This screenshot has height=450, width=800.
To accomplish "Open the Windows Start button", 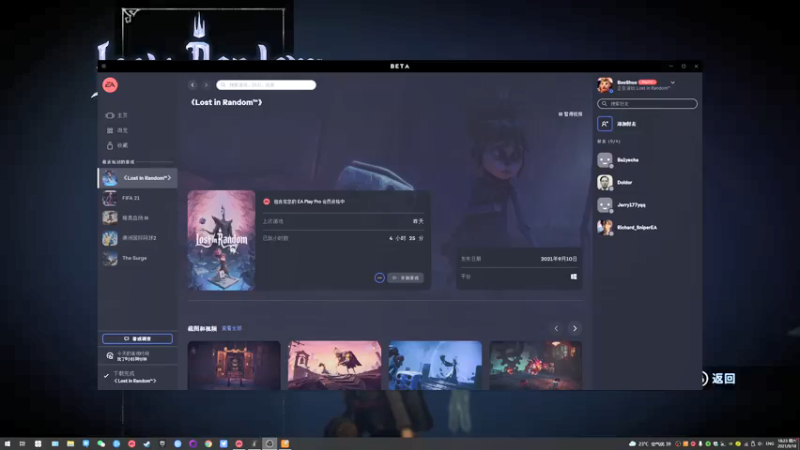I will pyautogui.click(x=7, y=444).
